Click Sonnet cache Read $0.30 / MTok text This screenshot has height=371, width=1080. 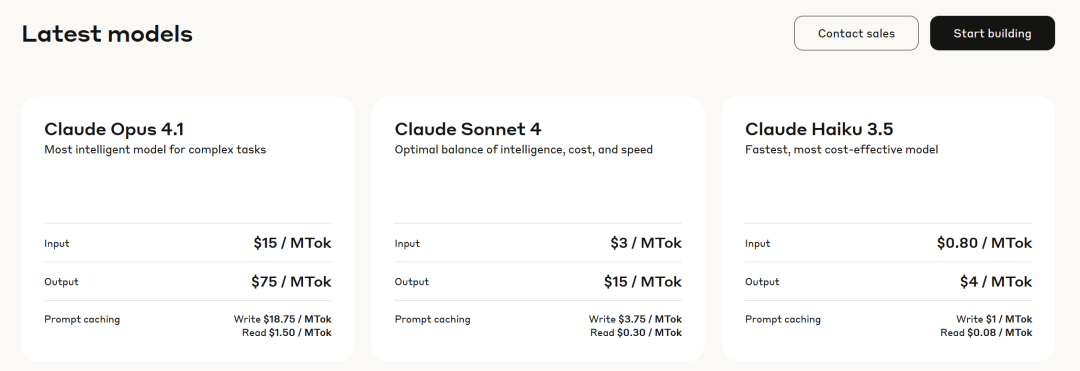click(x=636, y=332)
